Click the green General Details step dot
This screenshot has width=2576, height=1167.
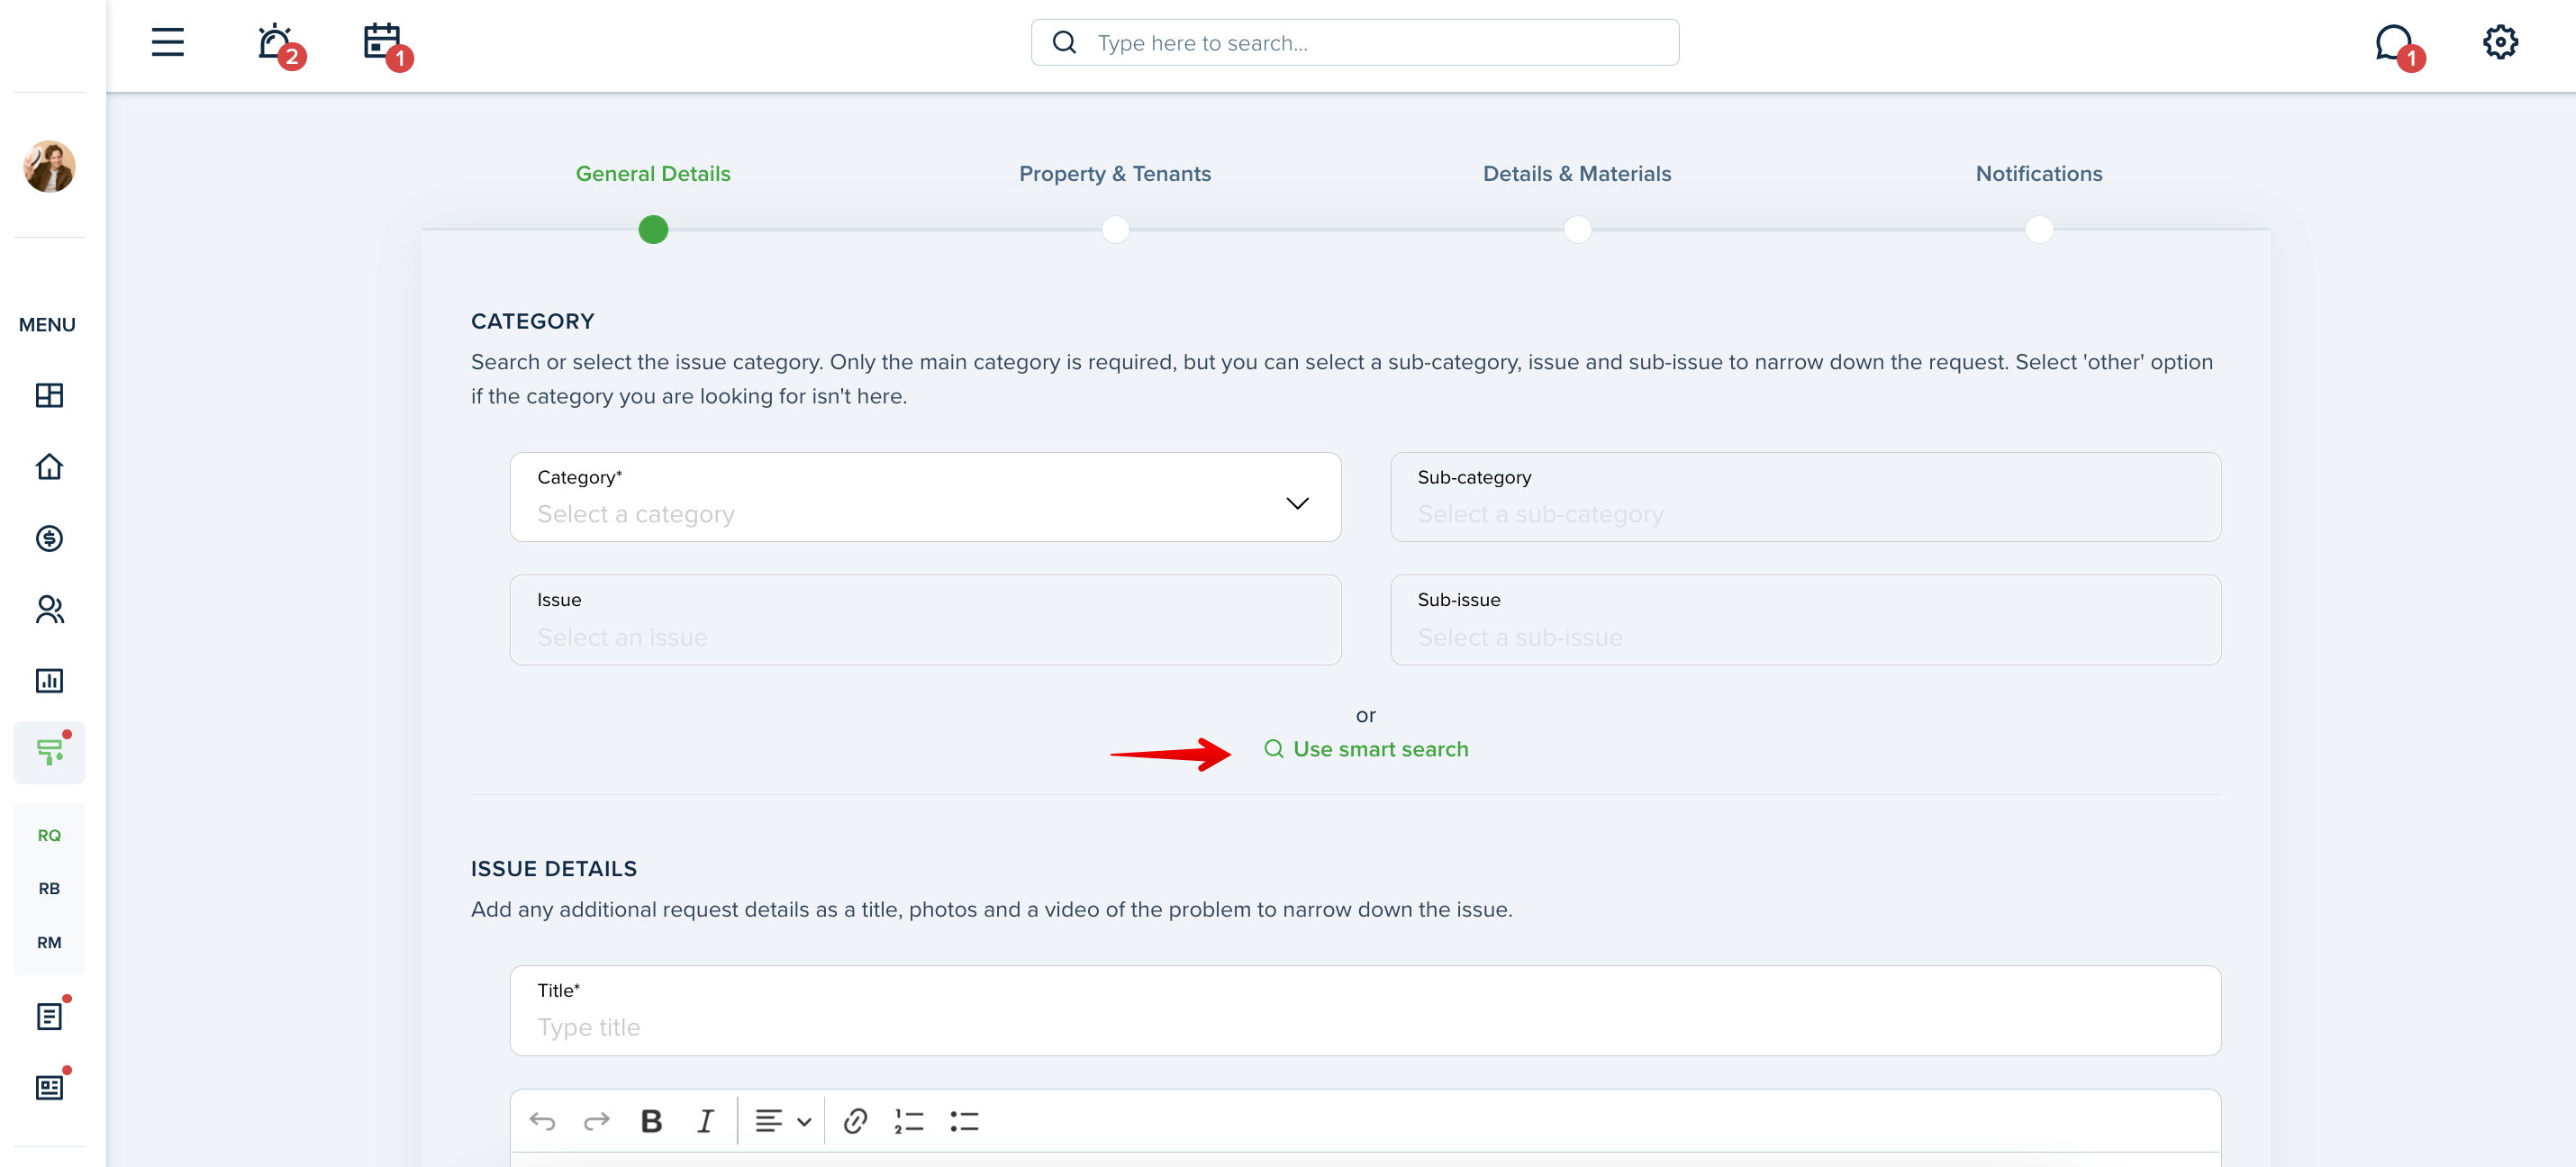click(653, 230)
